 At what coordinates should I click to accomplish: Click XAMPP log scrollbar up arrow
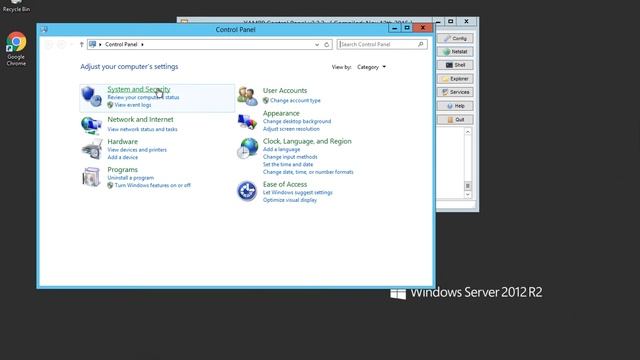[468, 132]
